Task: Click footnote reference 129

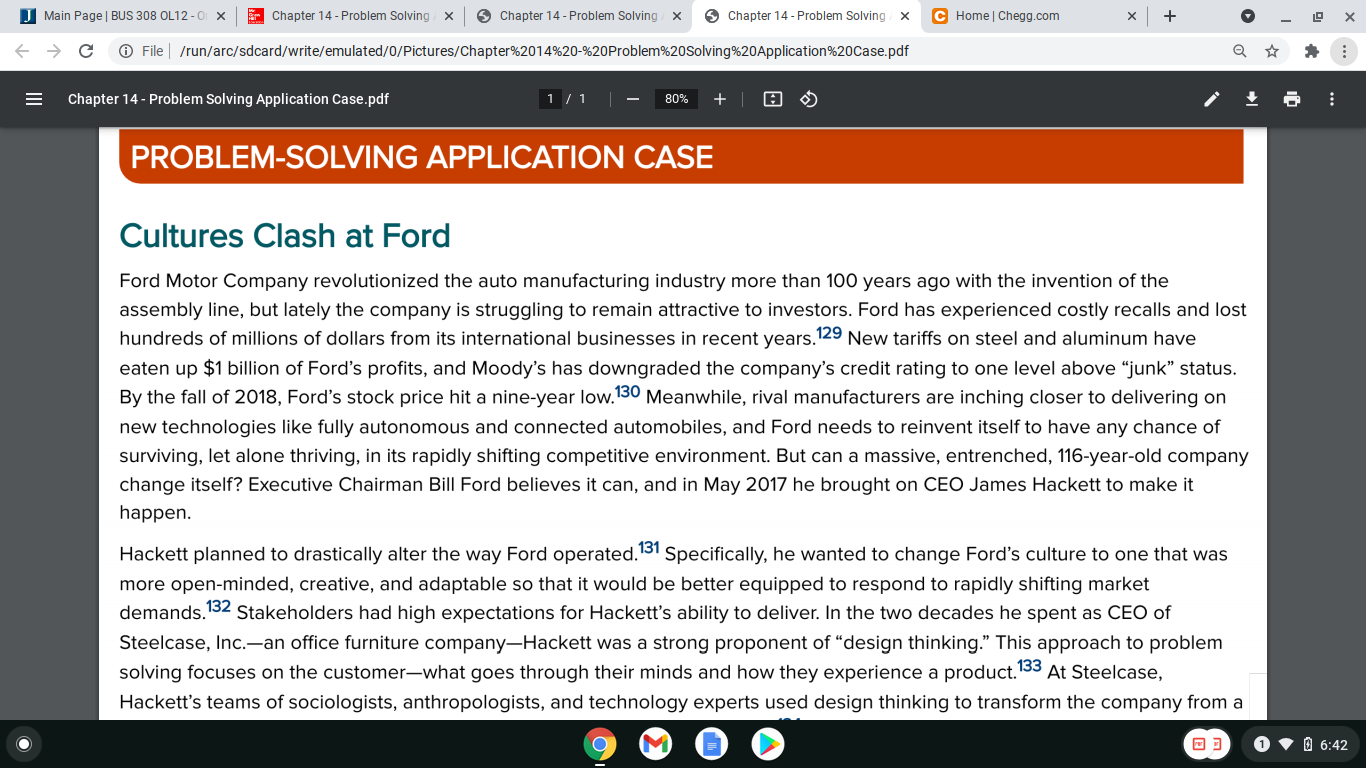Action: click(829, 333)
